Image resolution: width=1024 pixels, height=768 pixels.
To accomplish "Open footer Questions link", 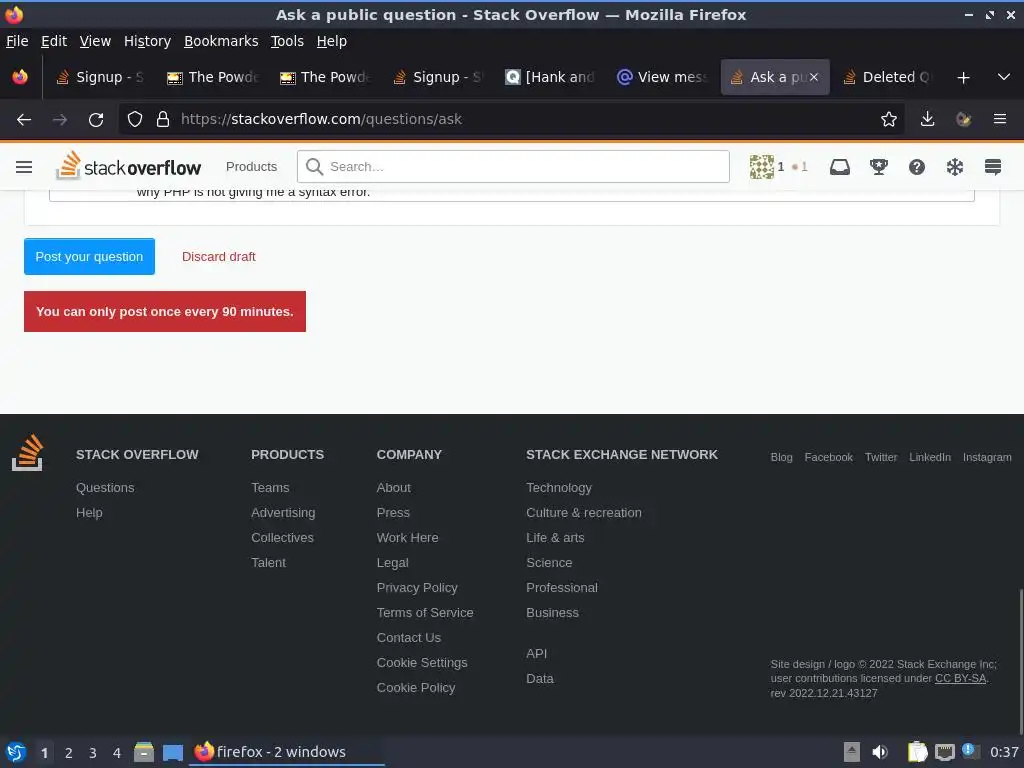I will [x=105, y=488].
